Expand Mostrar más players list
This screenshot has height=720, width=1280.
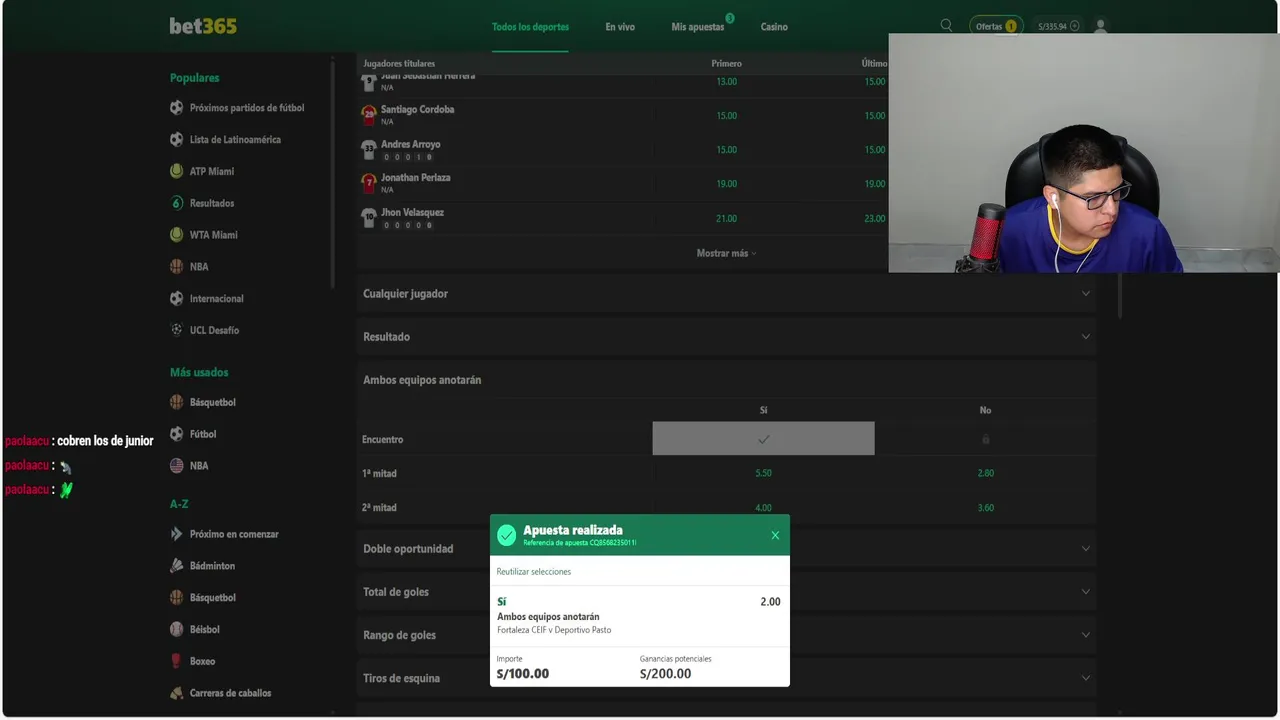tap(726, 253)
